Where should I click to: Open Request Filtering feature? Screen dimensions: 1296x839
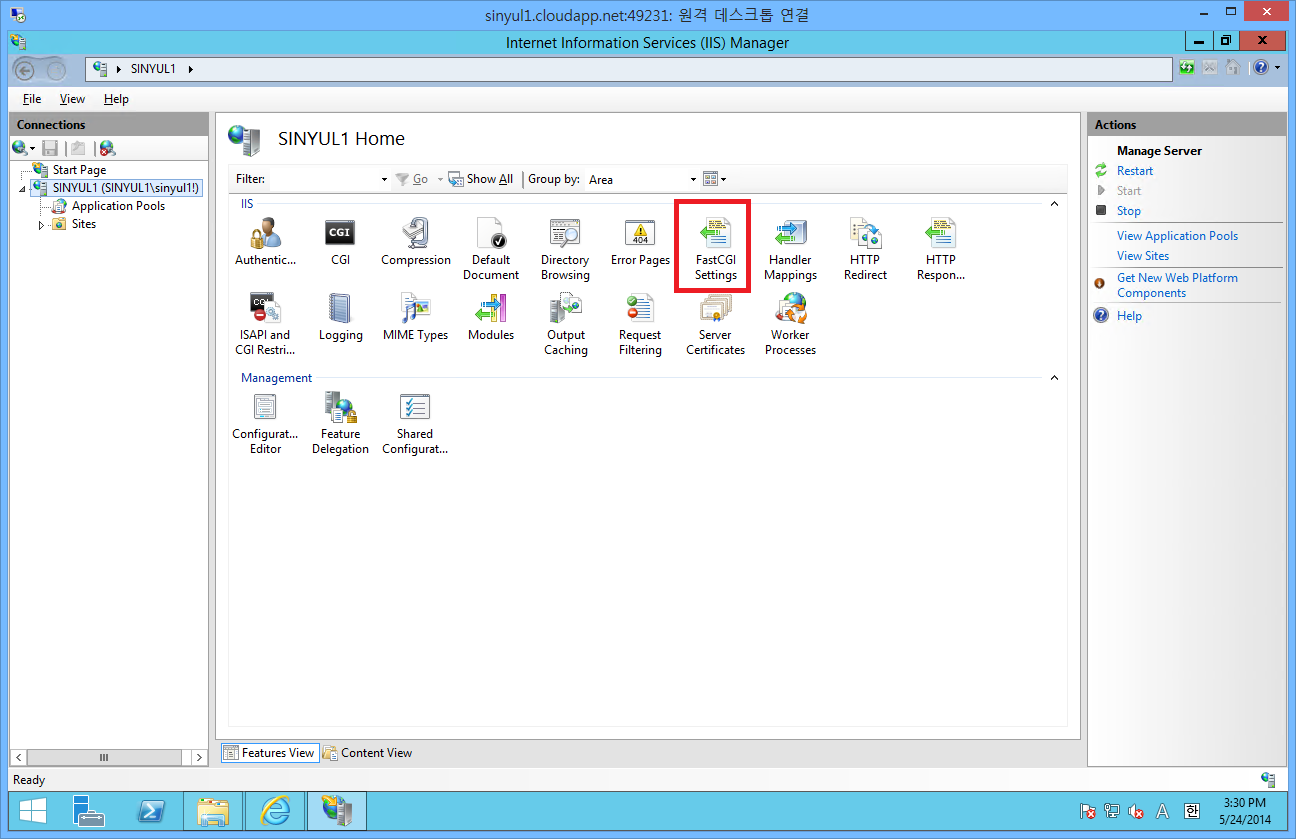click(640, 325)
